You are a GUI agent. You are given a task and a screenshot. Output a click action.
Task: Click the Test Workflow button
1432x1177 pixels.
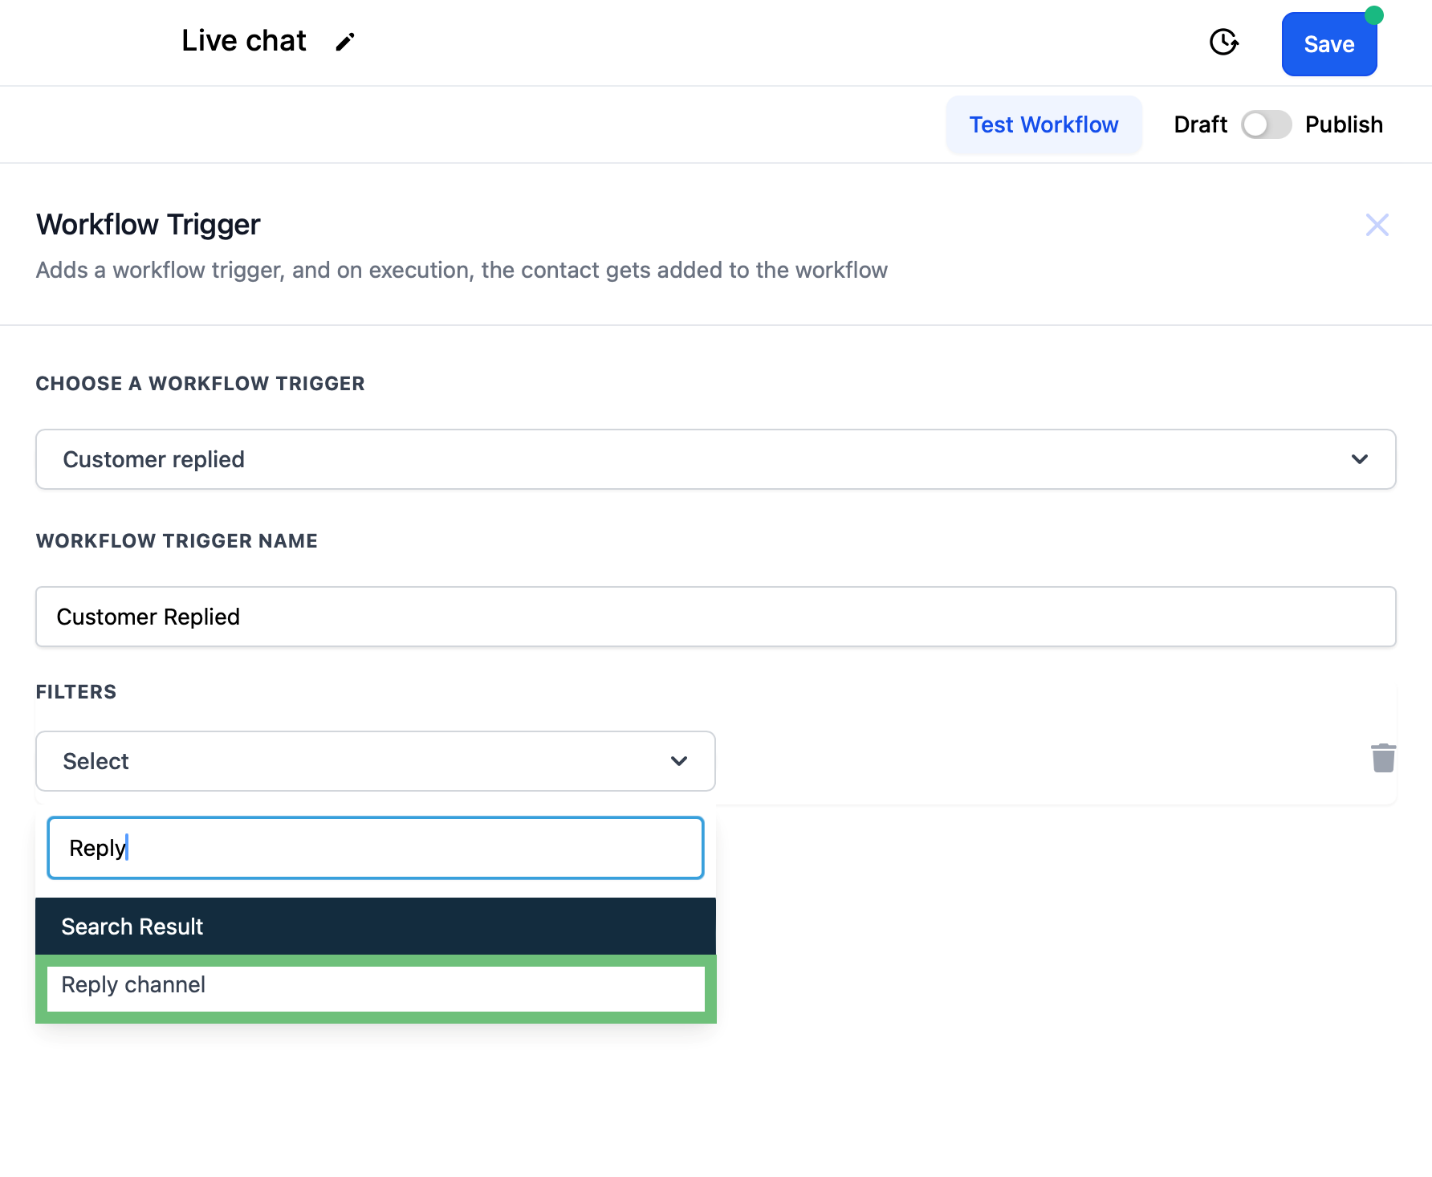pyautogui.click(x=1044, y=125)
